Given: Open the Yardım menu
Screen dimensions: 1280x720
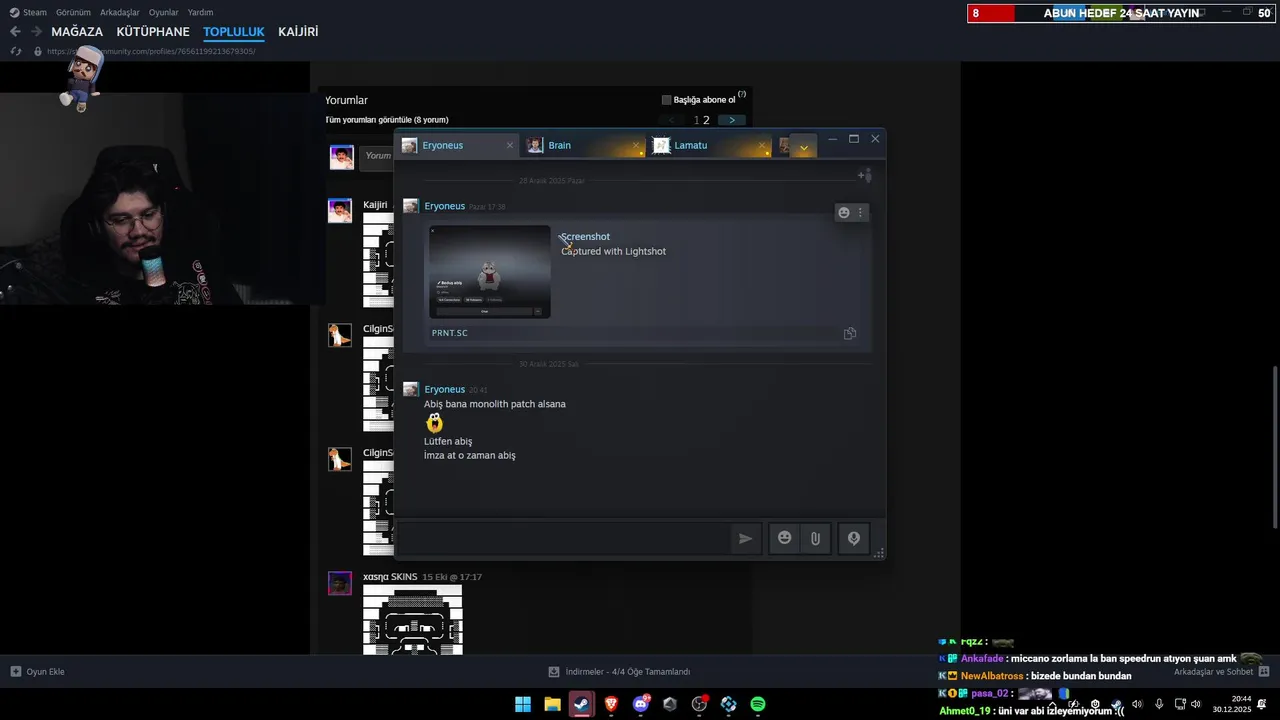Looking at the screenshot, I should pyautogui.click(x=200, y=12).
